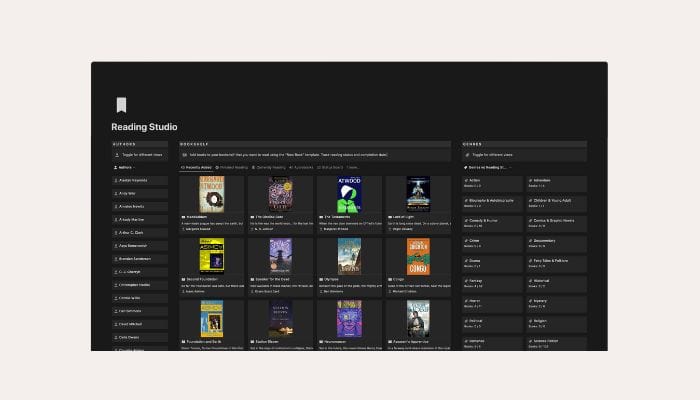The width and height of the screenshot is (700, 400).
Task: Open the Drama genre card
Action: [492, 263]
